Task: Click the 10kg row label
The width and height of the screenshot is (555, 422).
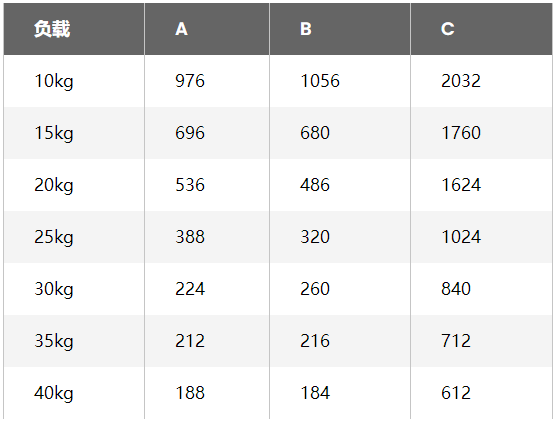Action: (x=54, y=81)
